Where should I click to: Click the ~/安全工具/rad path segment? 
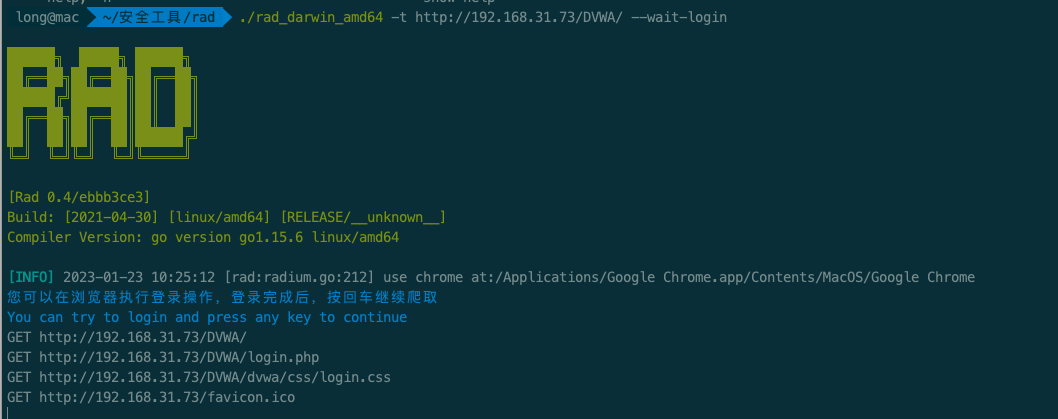point(158,18)
